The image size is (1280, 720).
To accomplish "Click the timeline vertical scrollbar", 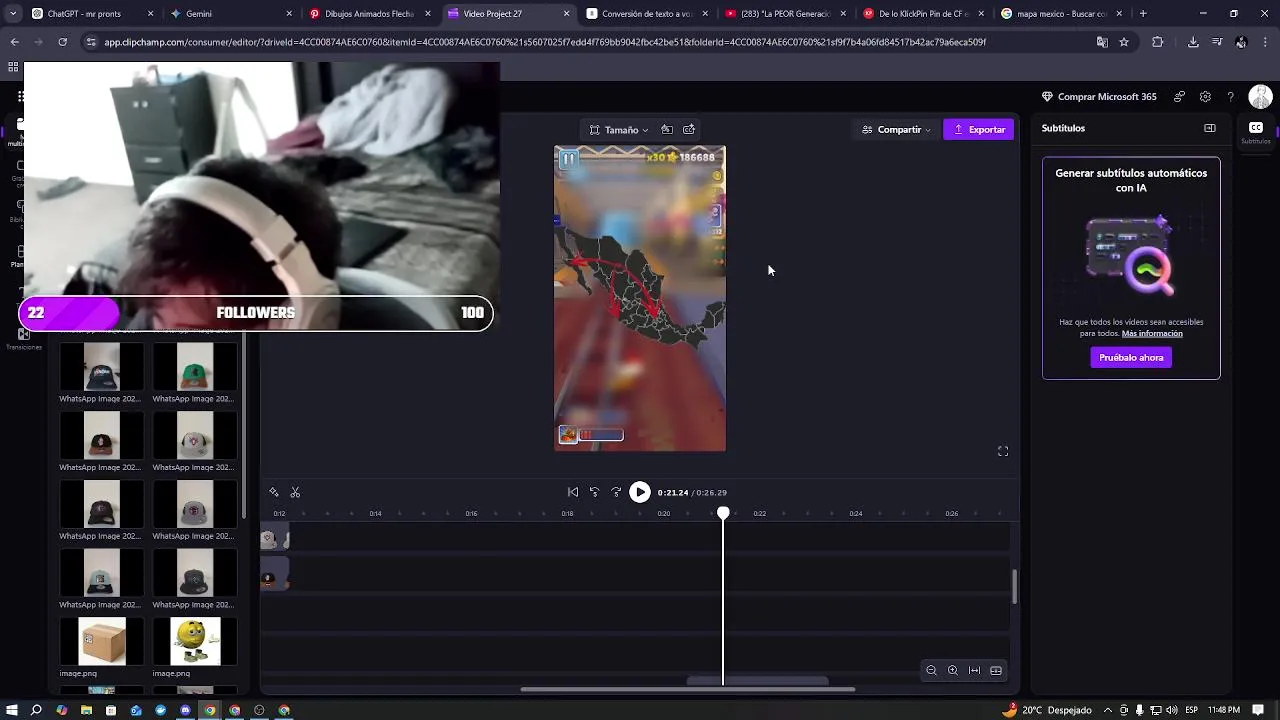I will coord(1014,586).
